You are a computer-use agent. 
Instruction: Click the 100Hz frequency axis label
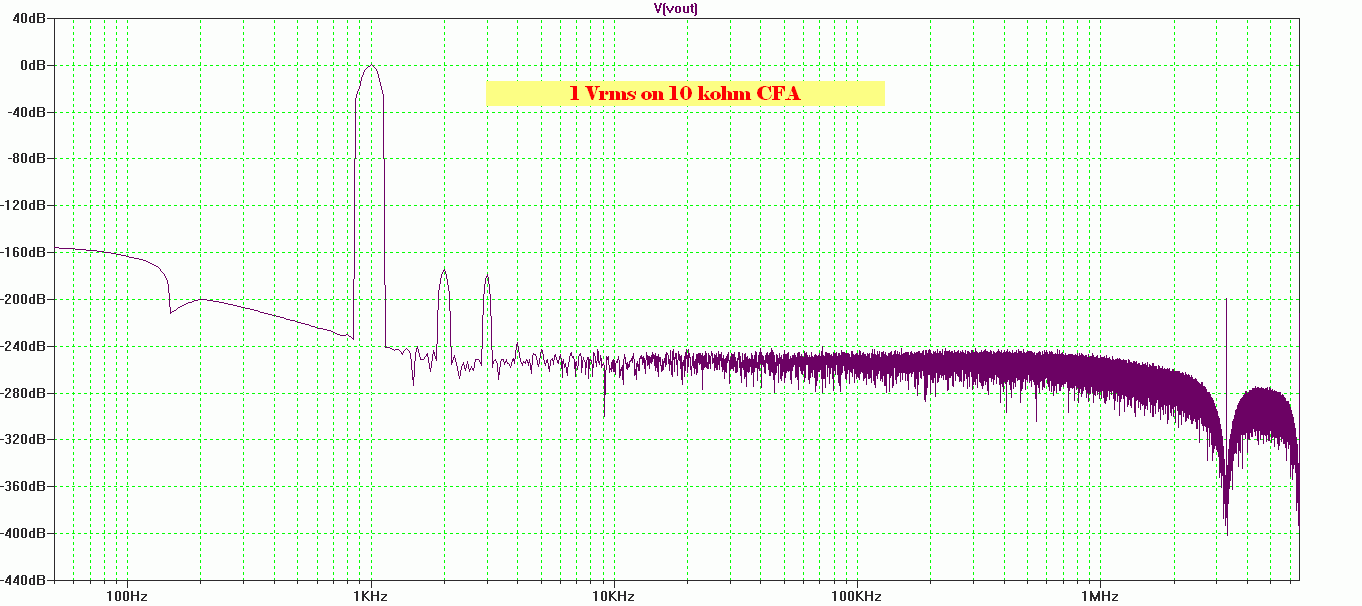point(126,596)
